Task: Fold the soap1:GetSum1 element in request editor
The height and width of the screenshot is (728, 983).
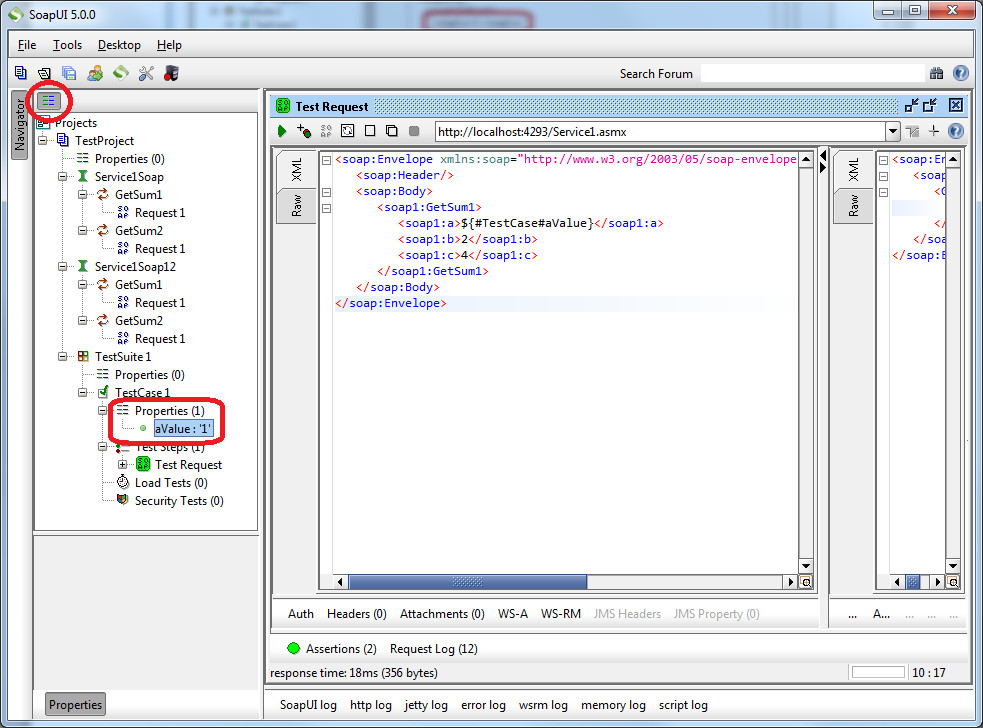Action: coord(327,208)
